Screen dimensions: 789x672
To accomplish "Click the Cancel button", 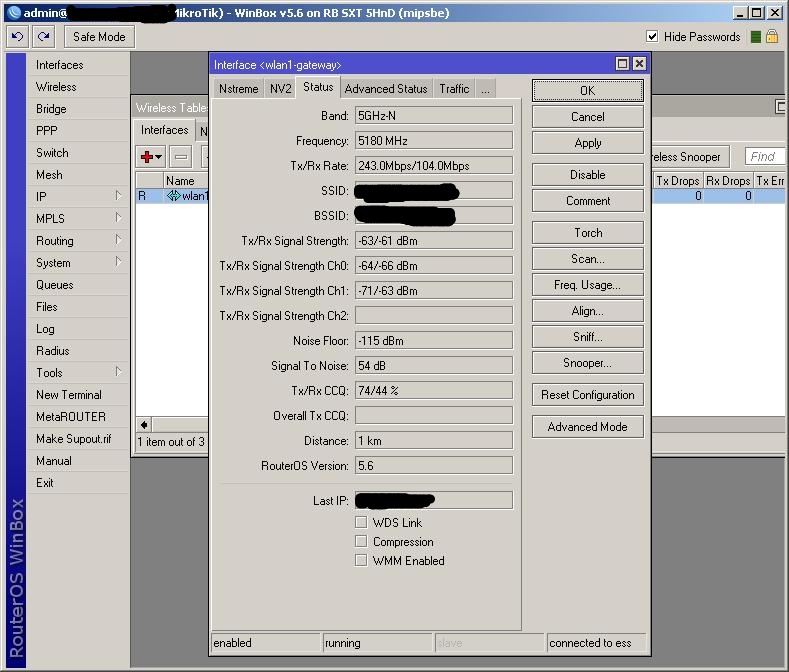I will (588, 117).
